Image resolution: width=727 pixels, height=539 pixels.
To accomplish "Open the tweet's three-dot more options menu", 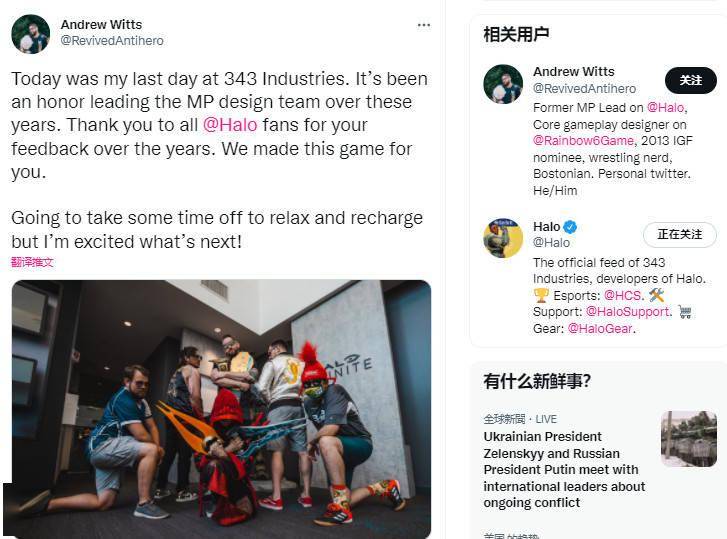I will [x=424, y=25].
